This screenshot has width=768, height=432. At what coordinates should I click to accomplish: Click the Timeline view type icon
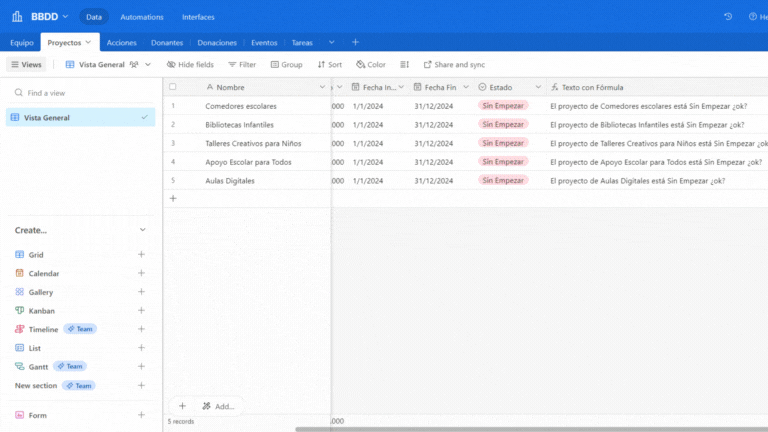(20, 329)
